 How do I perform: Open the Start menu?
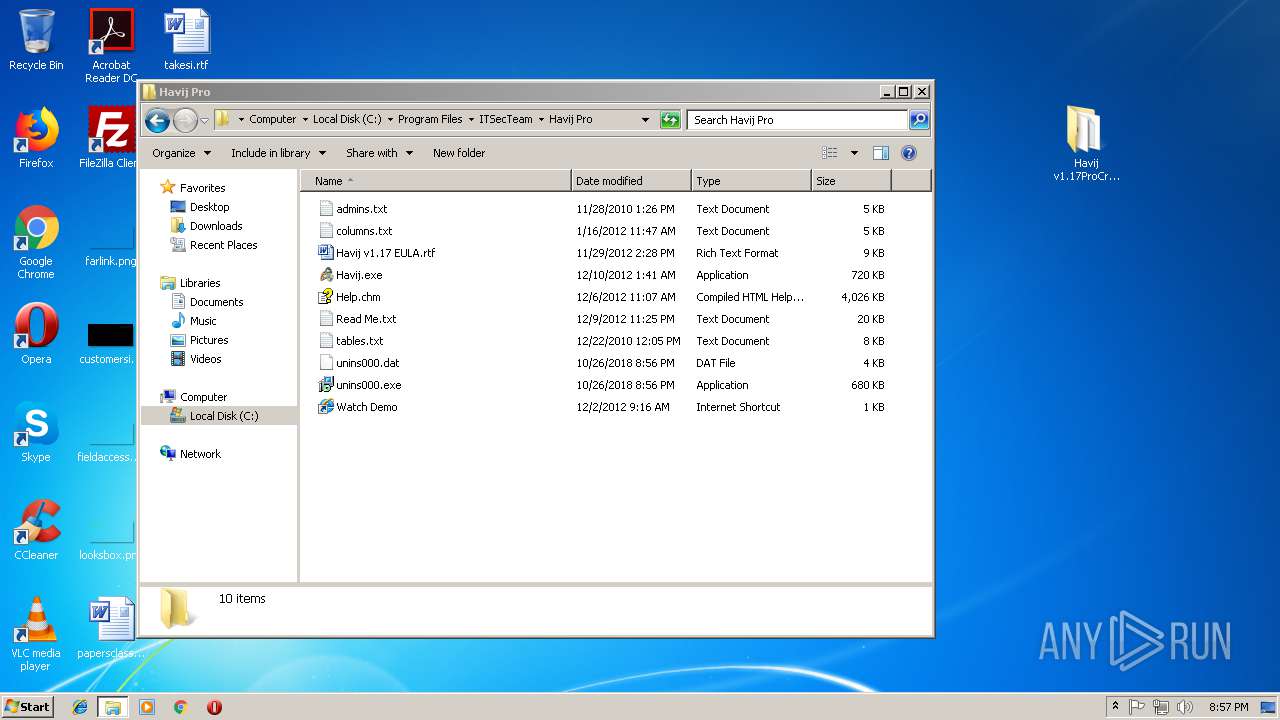28,706
